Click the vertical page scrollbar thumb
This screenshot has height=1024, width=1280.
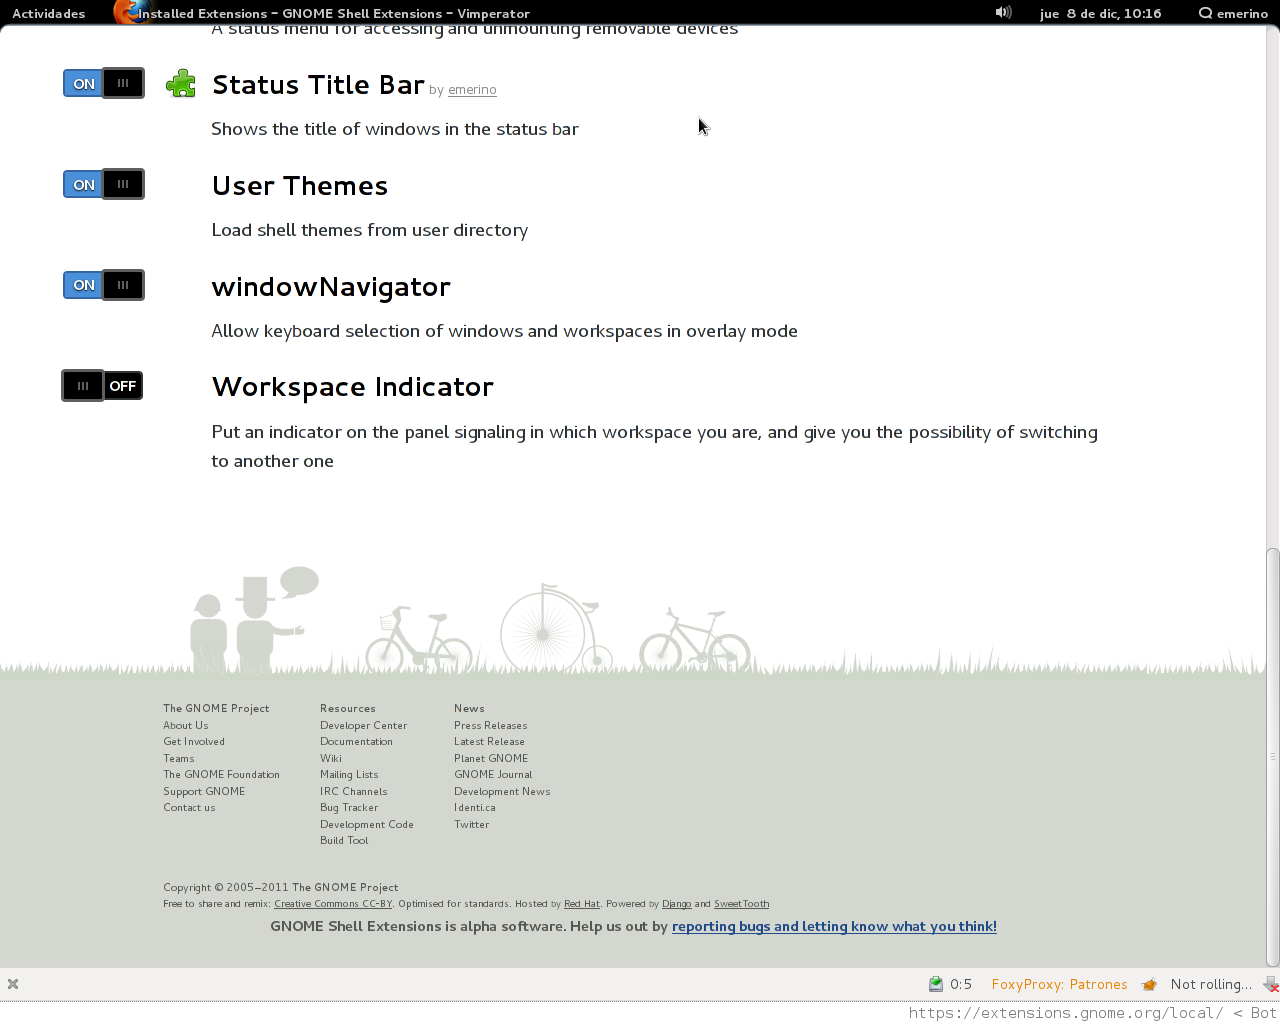[1272, 757]
